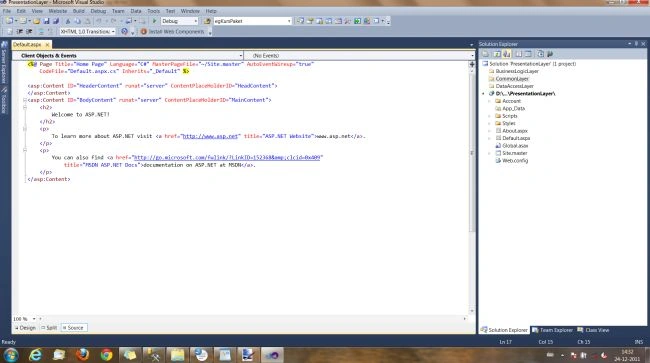Collapse the BodyContent asp:Content outlining region

click(25, 100)
